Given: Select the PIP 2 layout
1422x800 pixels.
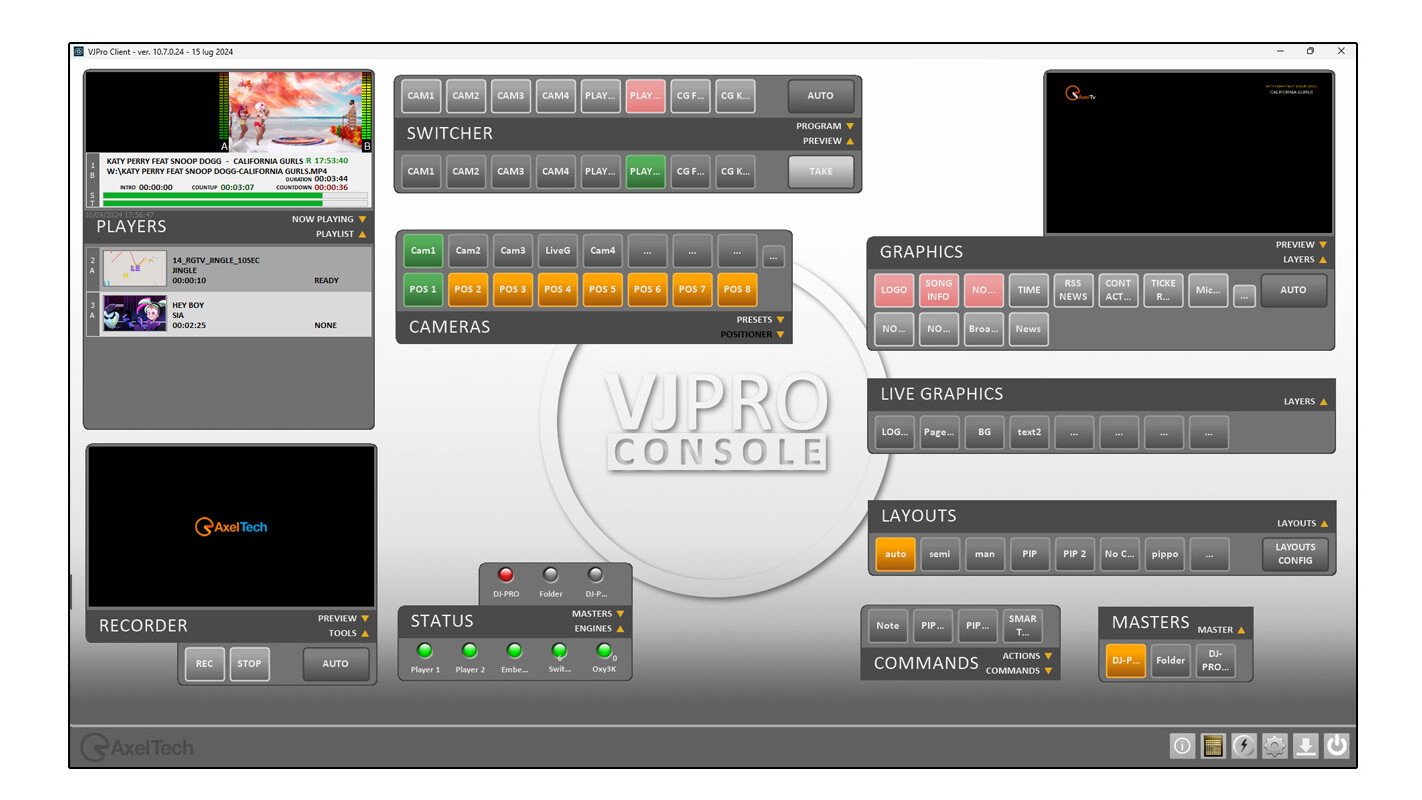Looking at the screenshot, I should coord(1074,554).
